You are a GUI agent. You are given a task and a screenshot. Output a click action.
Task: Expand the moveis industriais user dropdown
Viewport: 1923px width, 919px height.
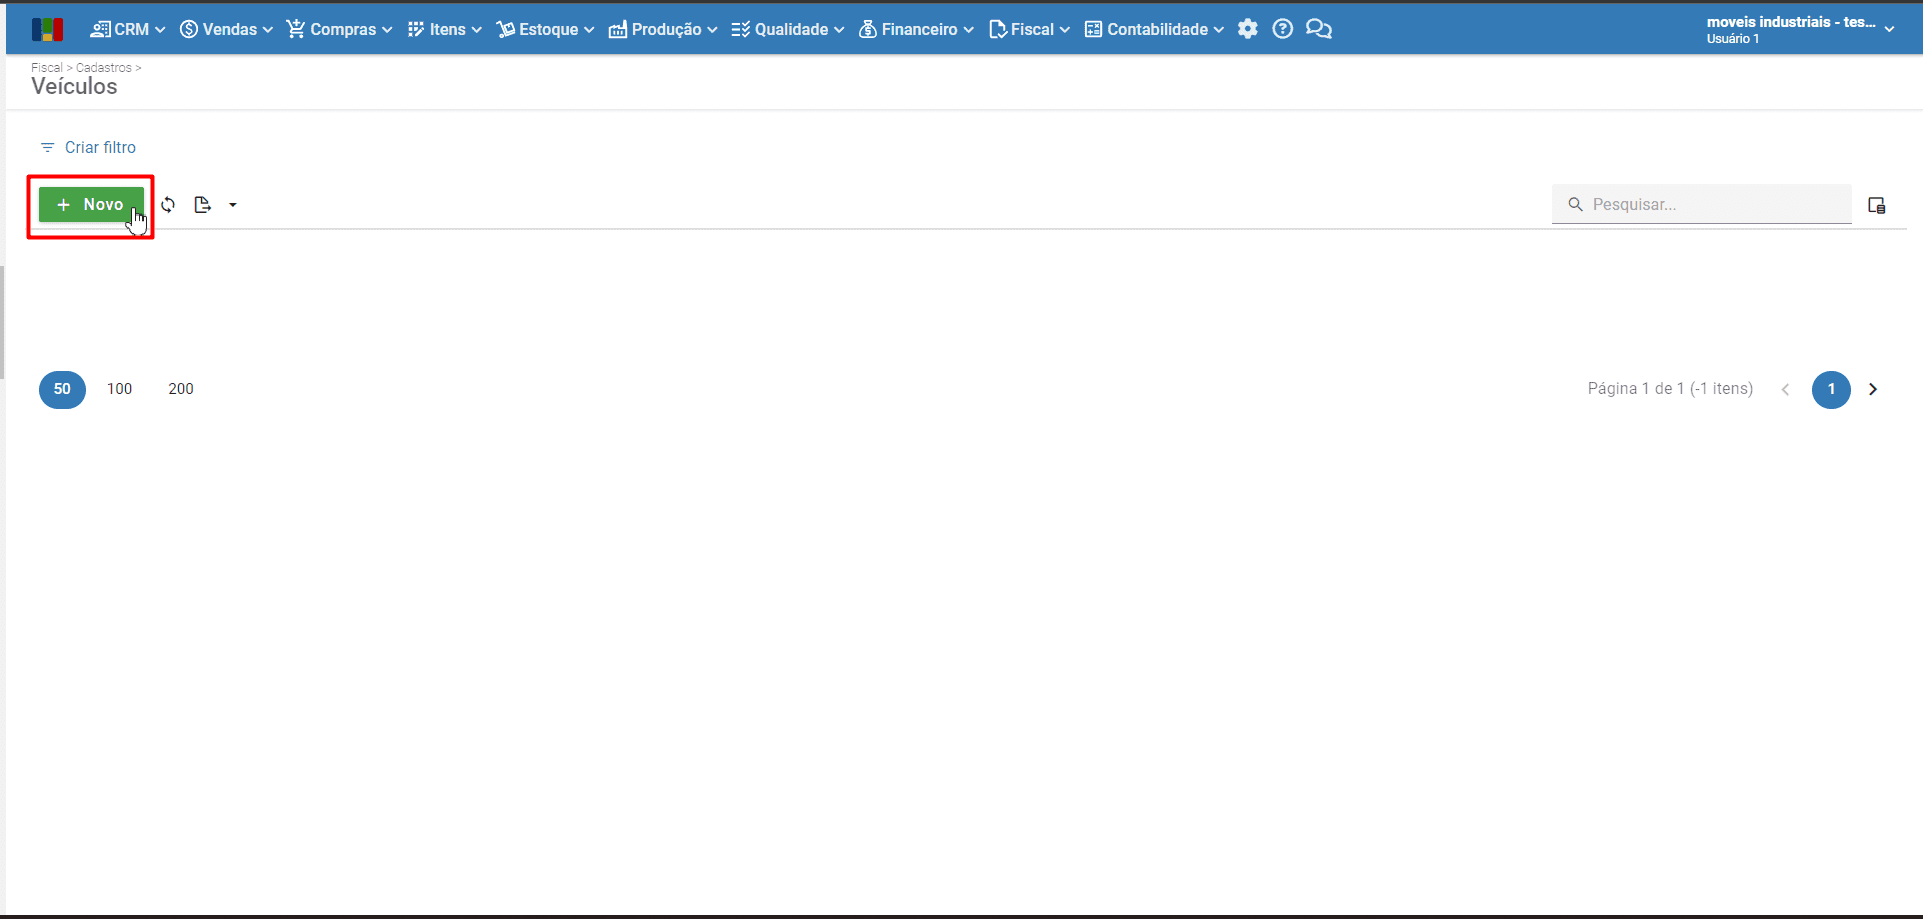1800,29
